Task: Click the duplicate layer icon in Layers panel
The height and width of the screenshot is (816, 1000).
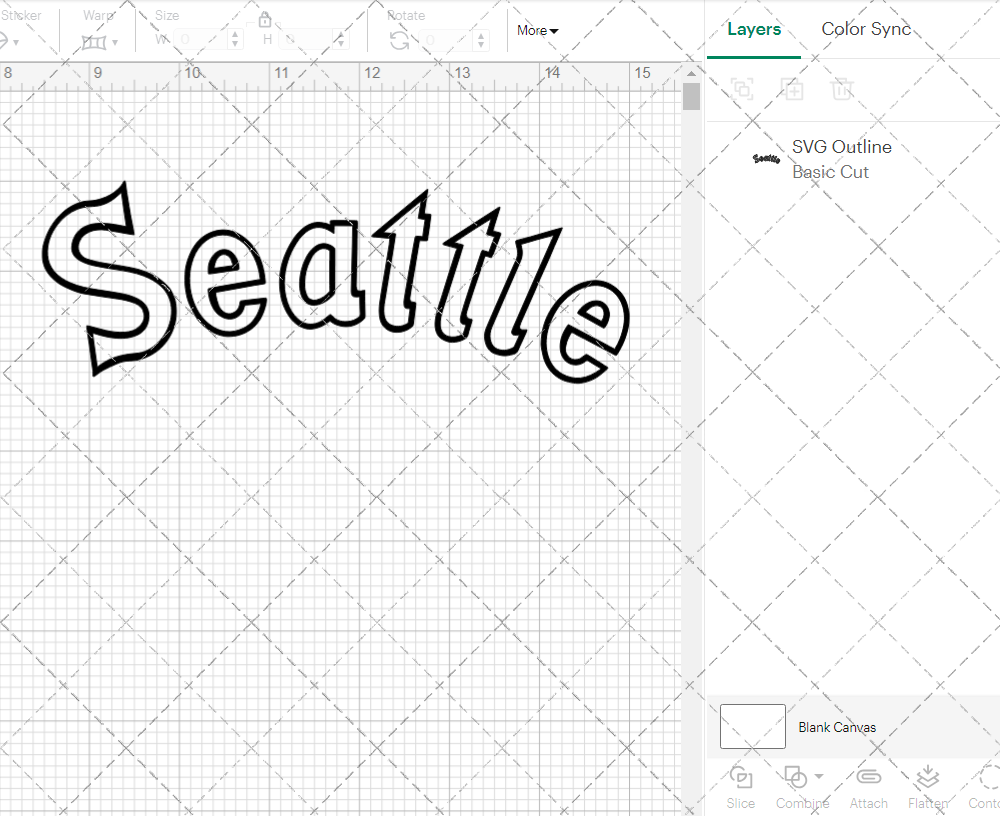Action: [x=793, y=89]
